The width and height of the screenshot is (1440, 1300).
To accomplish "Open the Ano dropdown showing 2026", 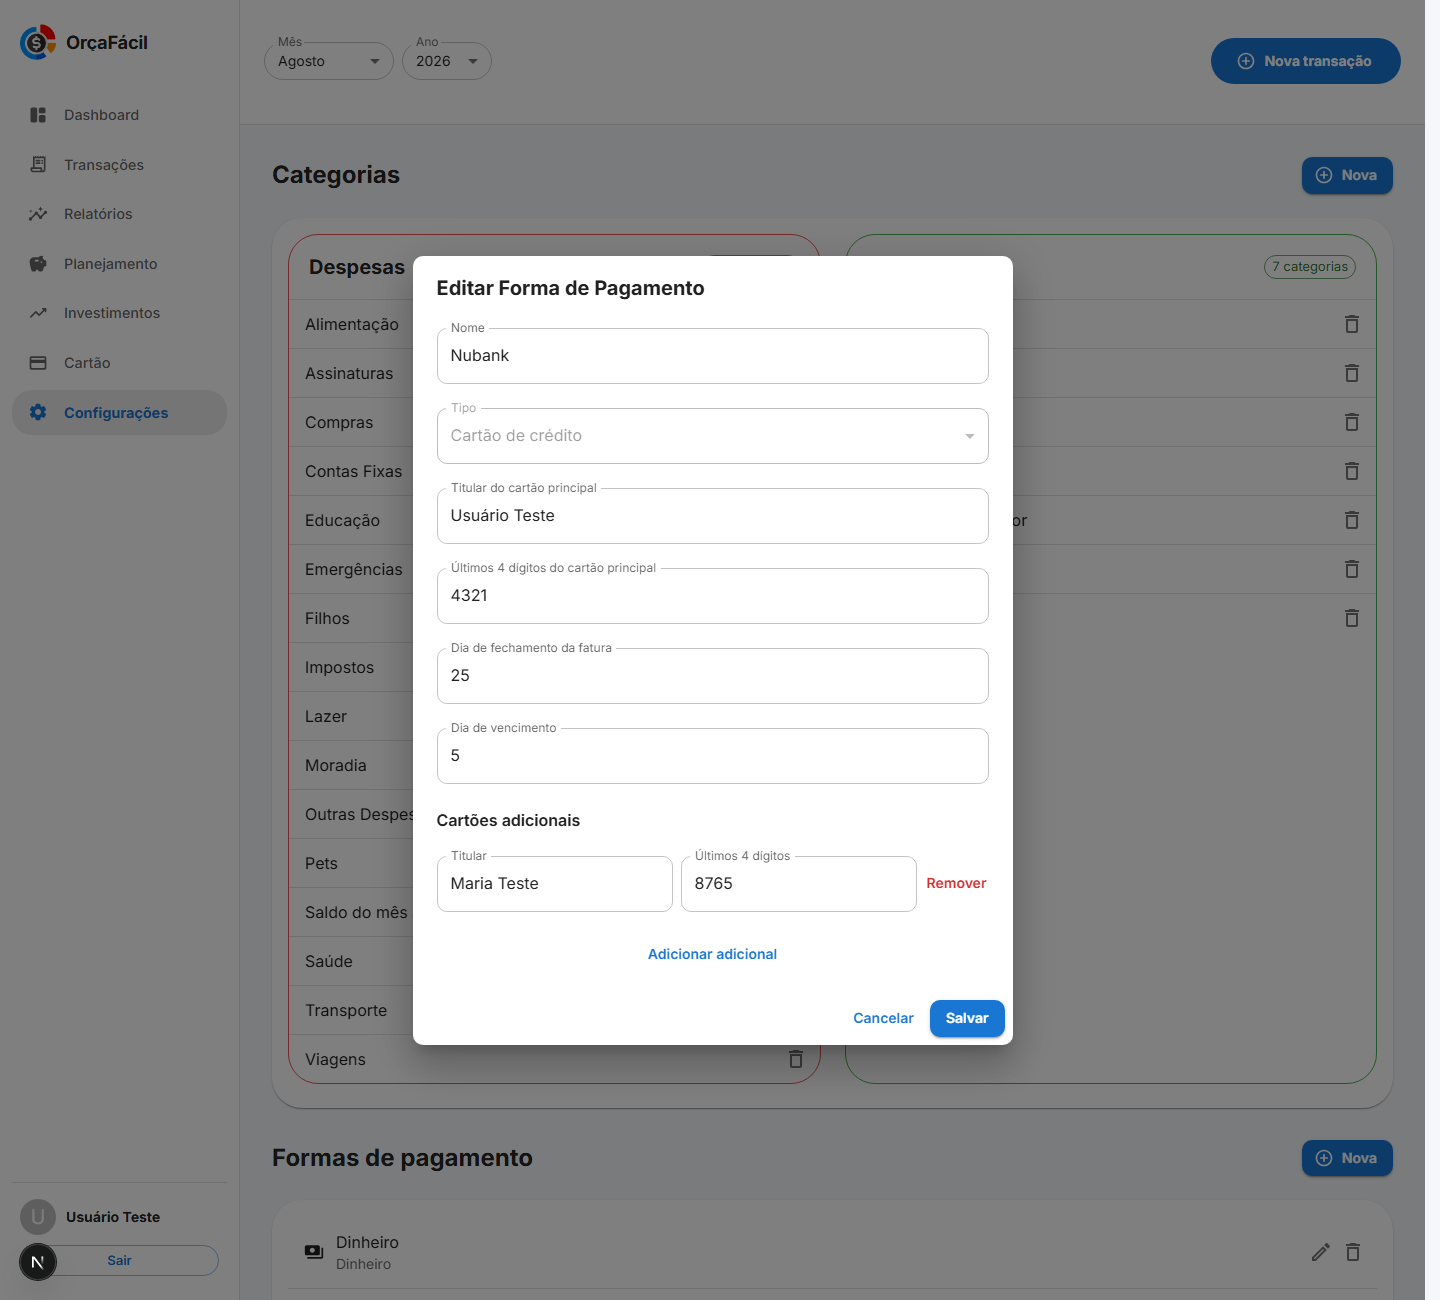I will [x=446, y=61].
